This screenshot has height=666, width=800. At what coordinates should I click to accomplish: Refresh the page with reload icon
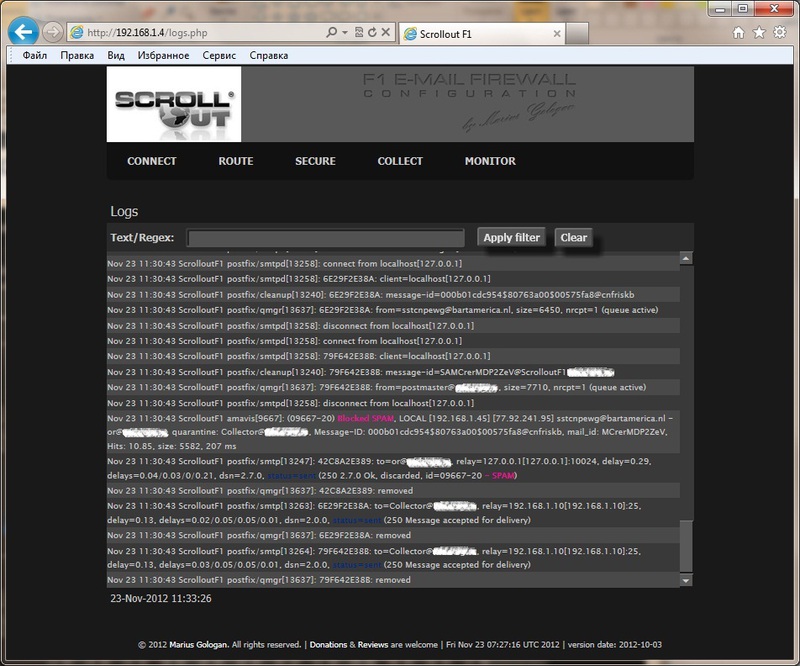click(x=372, y=32)
